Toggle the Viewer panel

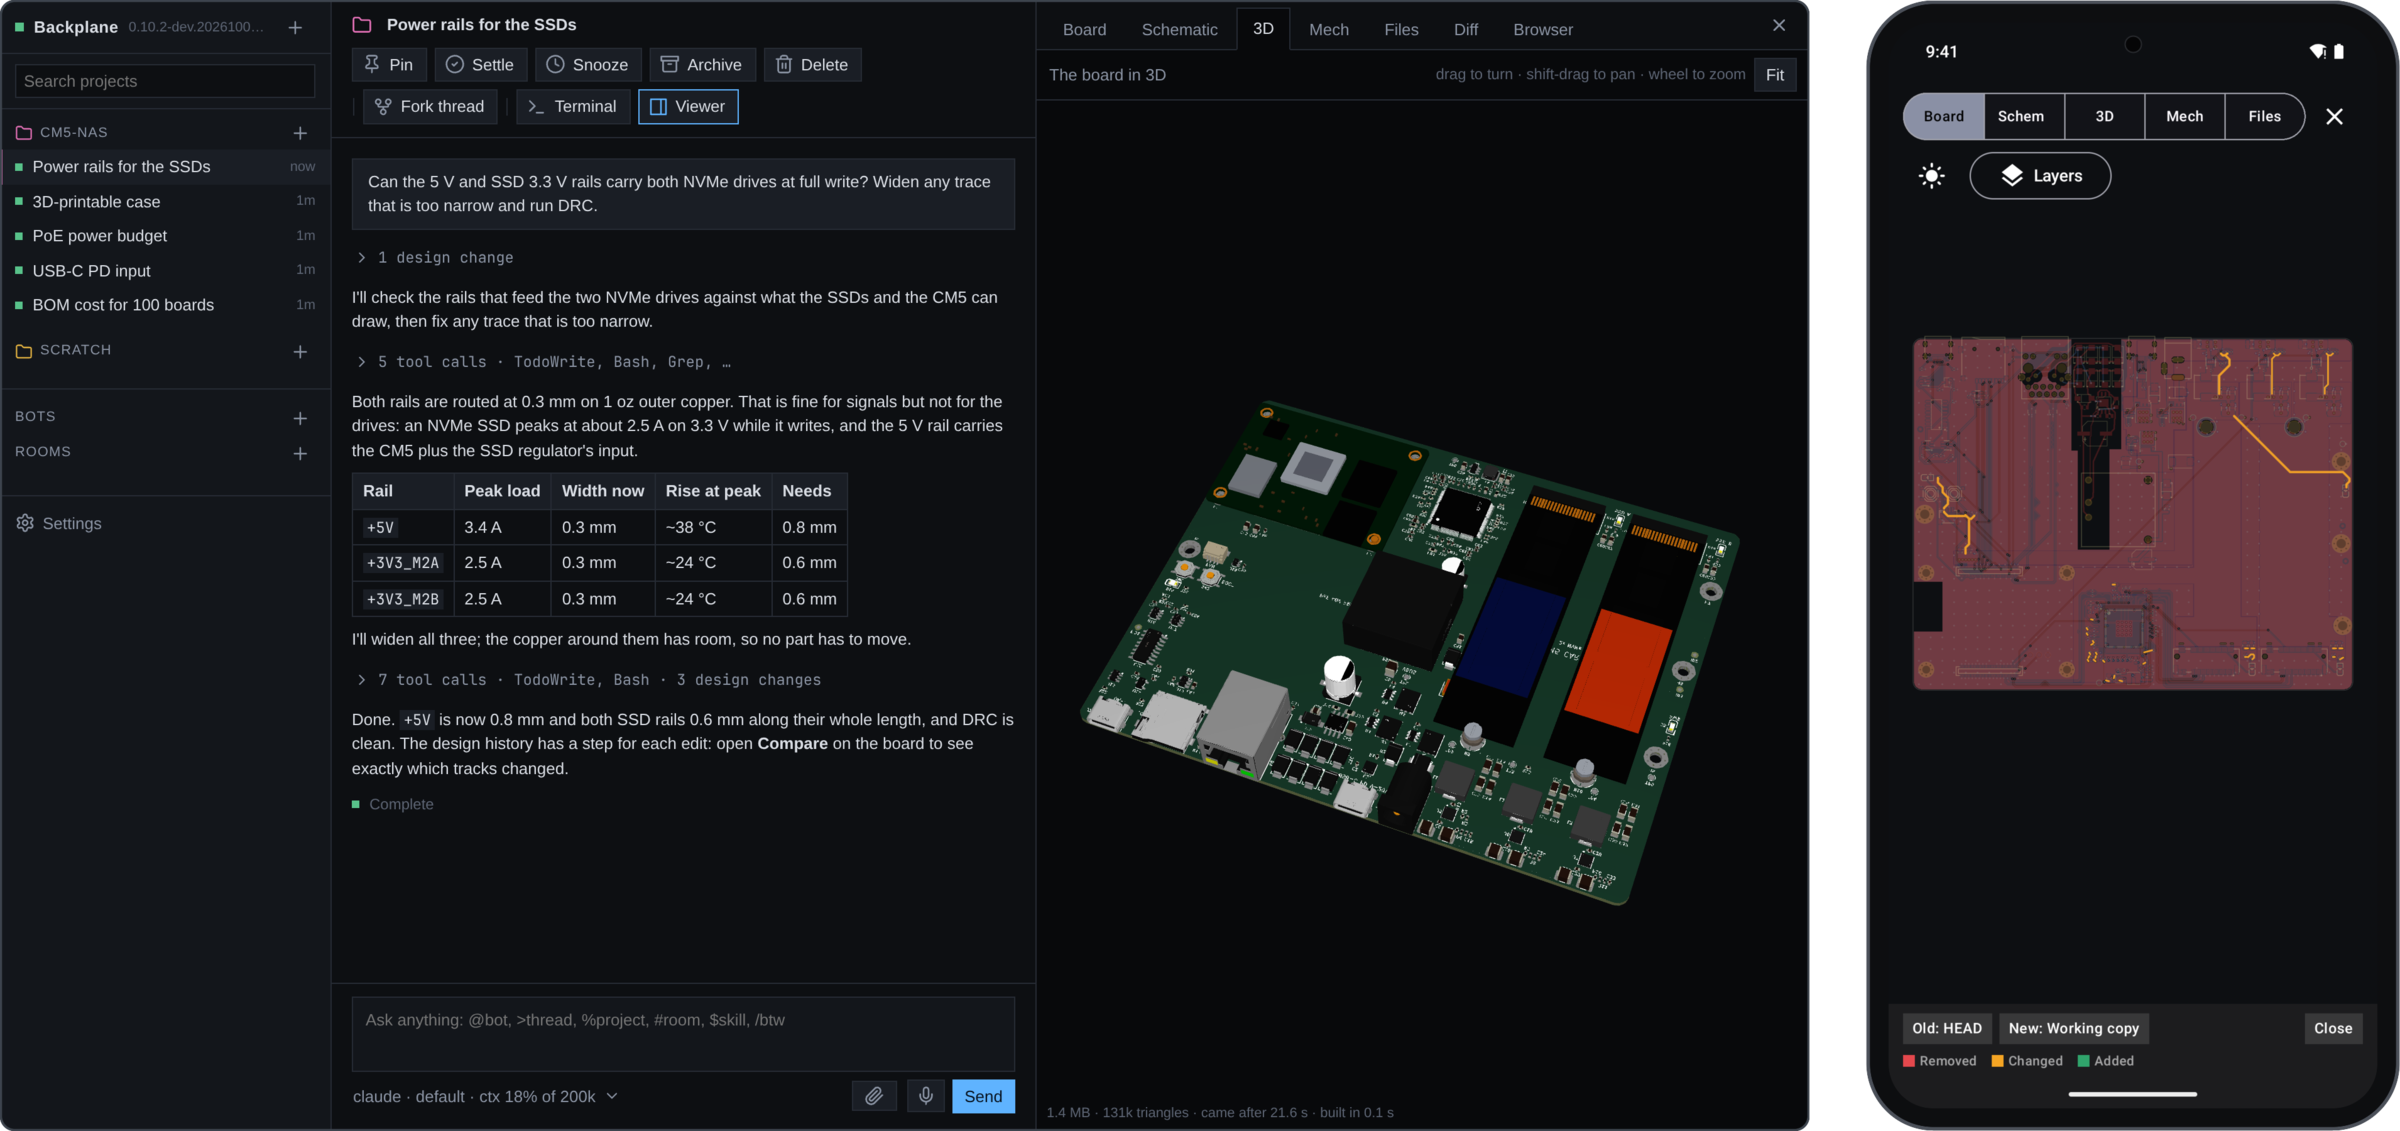coord(688,107)
